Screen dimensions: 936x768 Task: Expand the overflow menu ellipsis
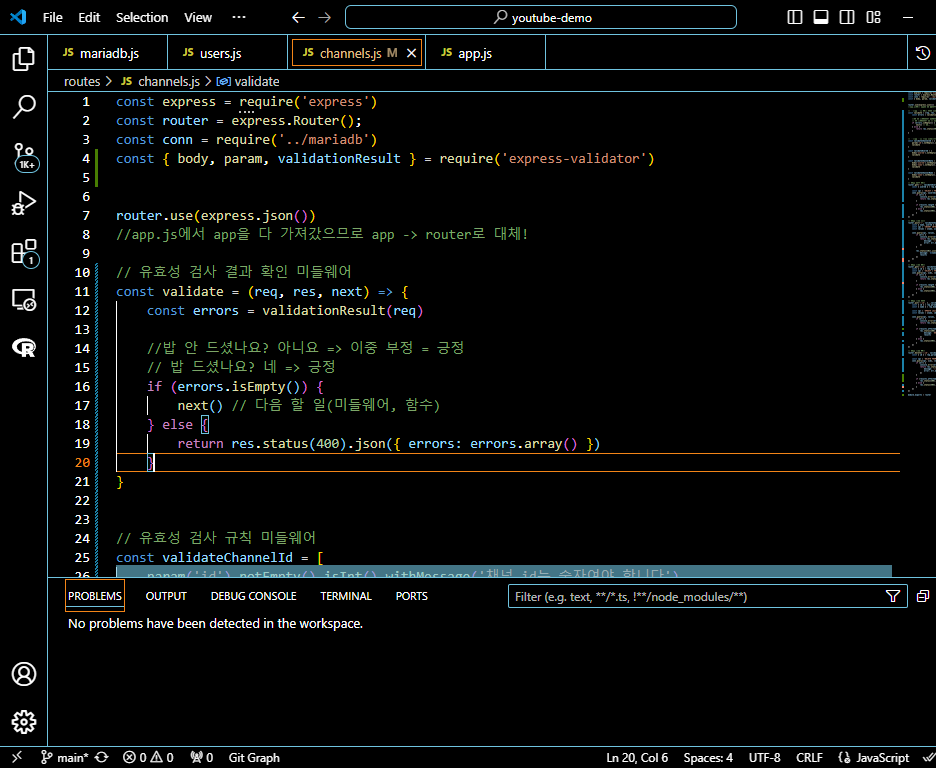239,17
